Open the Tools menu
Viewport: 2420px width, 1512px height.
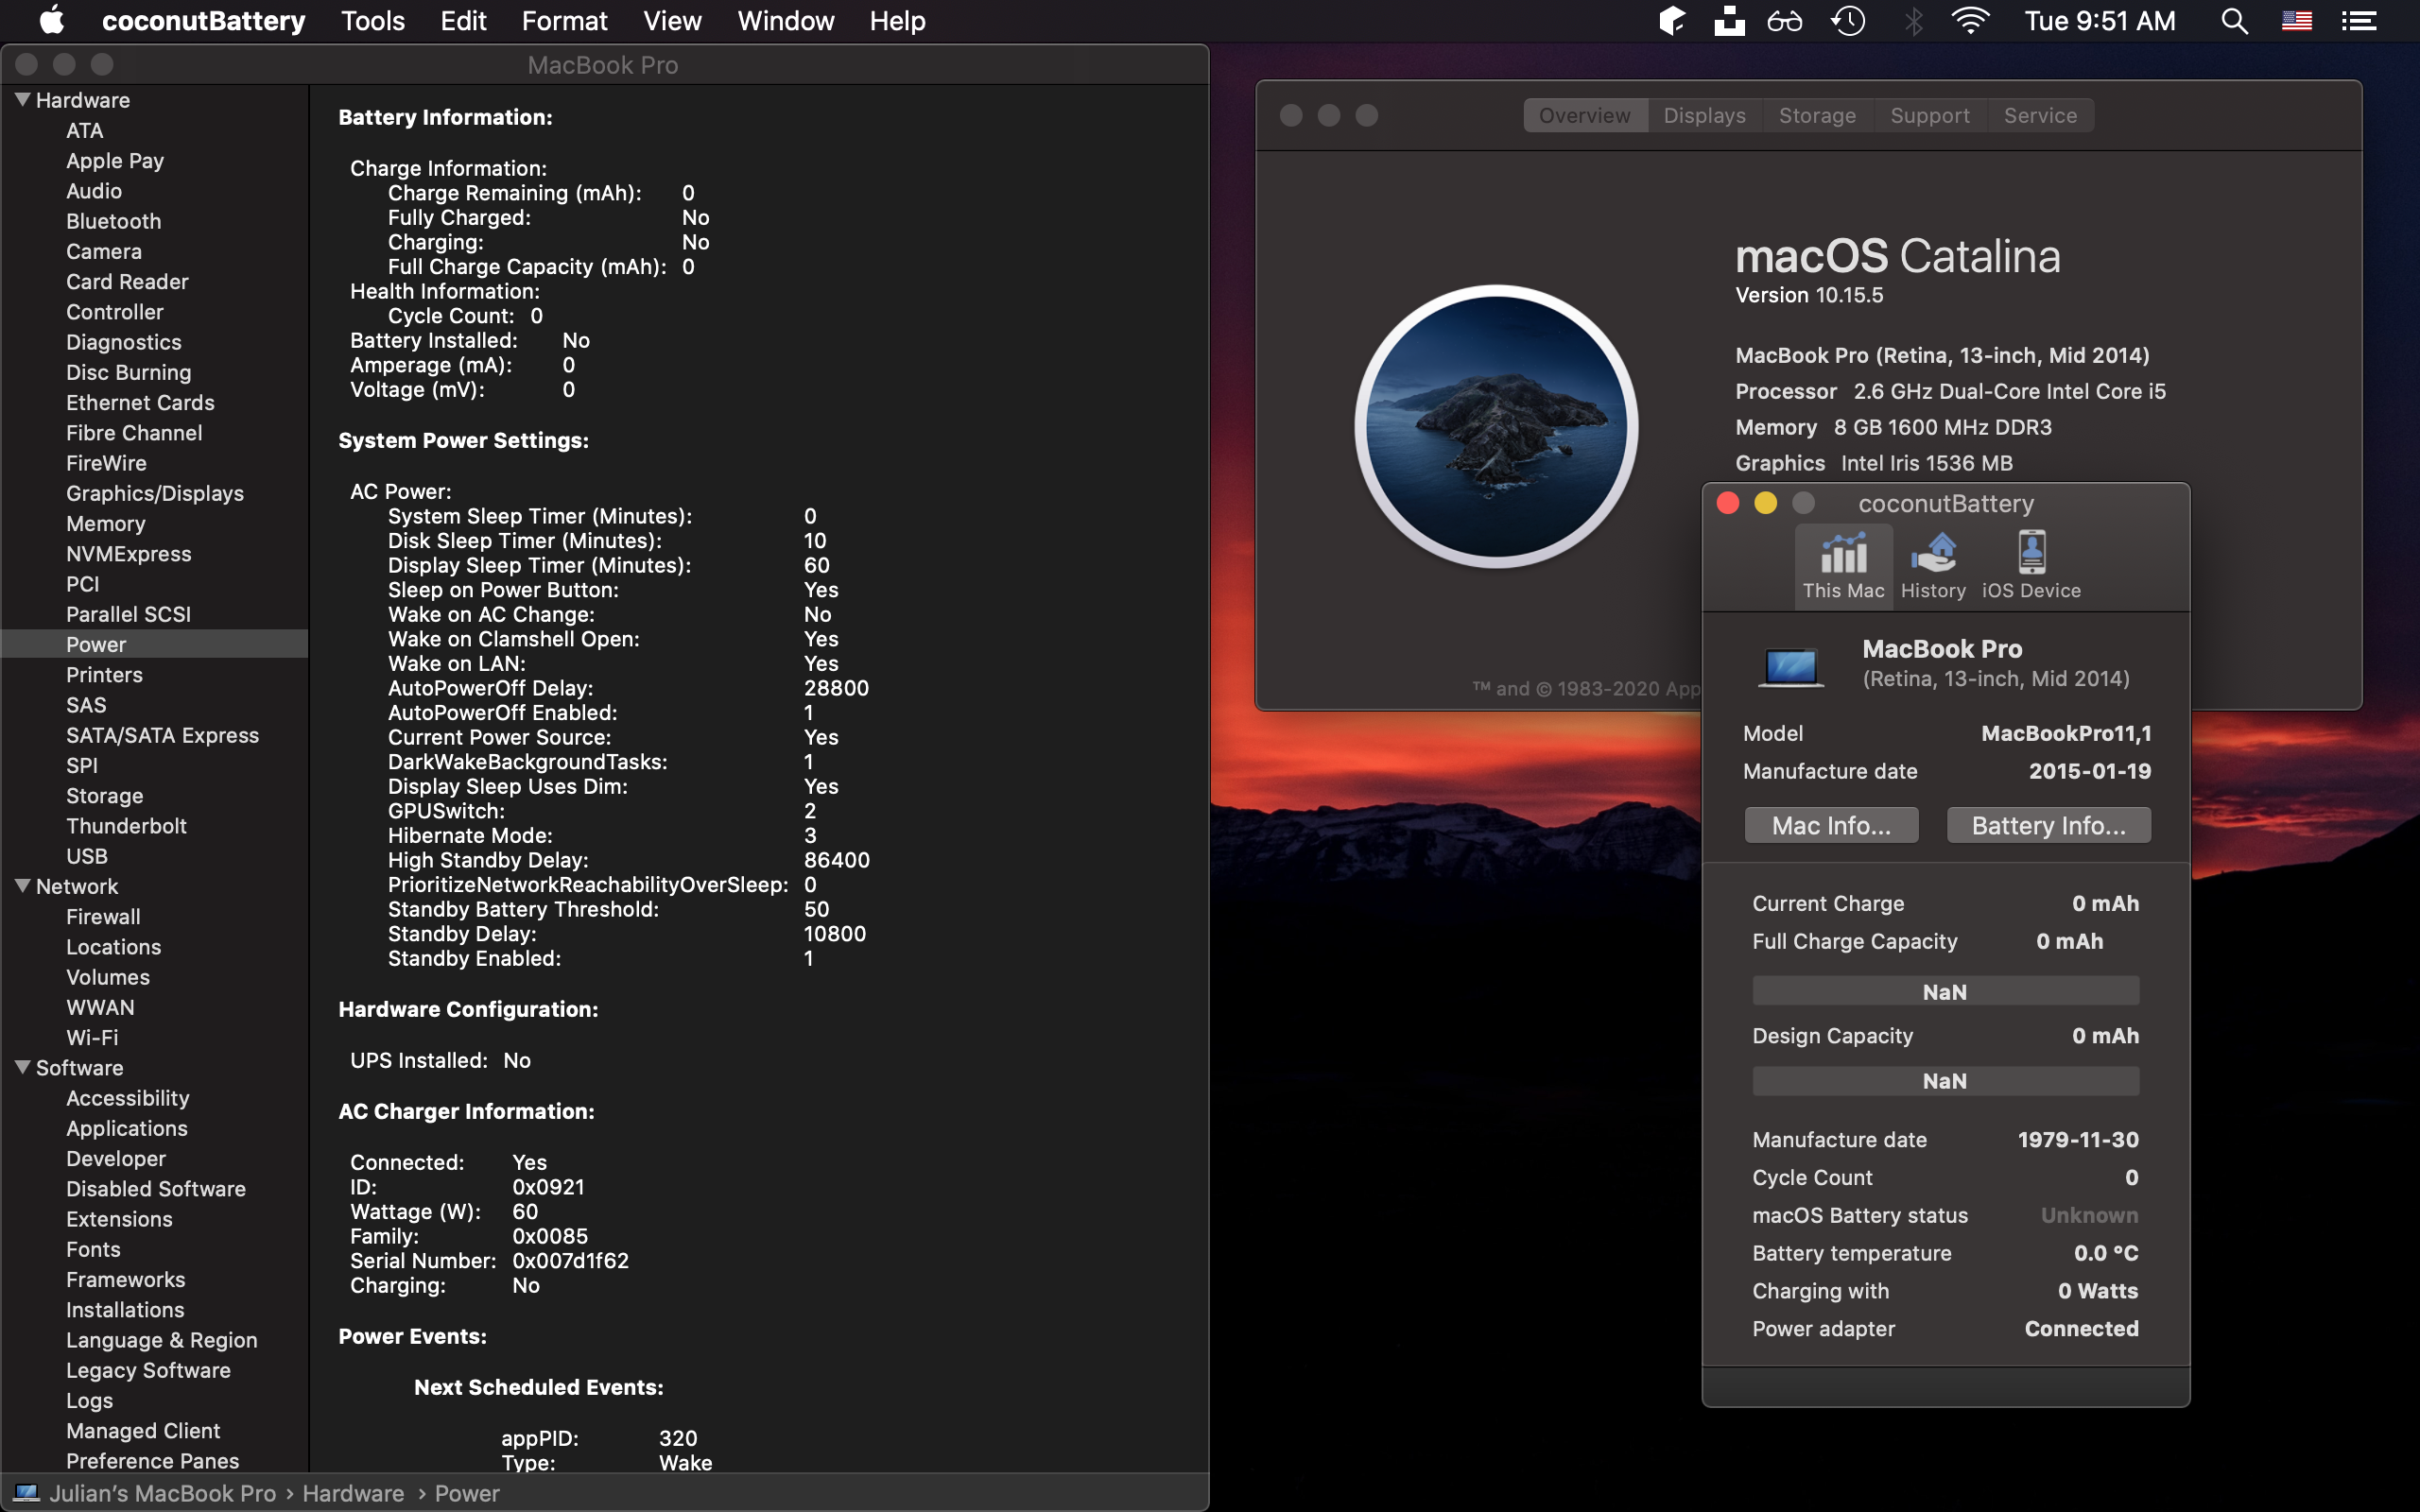tap(372, 21)
